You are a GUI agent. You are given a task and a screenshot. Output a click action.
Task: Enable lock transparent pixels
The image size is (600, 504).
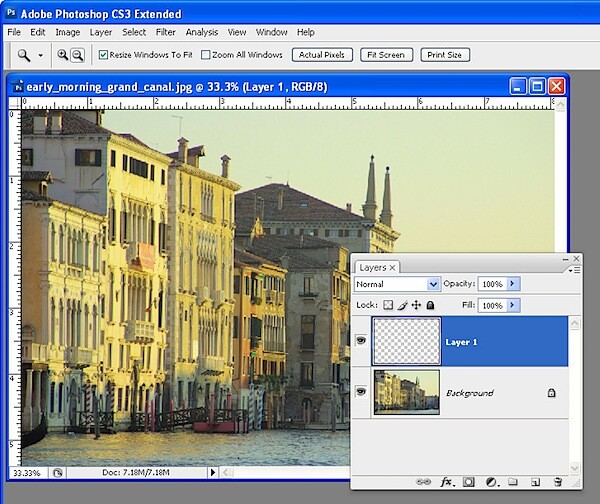[x=388, y=305]
